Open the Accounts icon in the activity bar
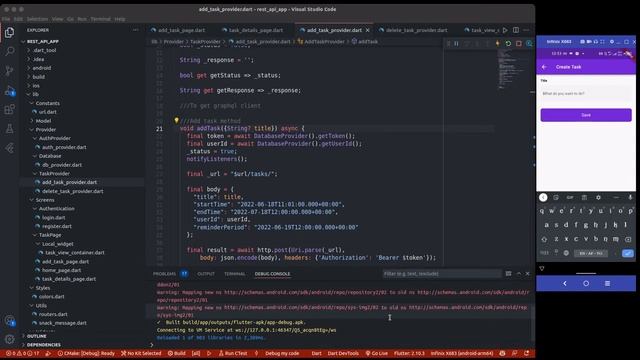Screen dimensions: 640x360 pyautogui.click(x=9, y=320)
